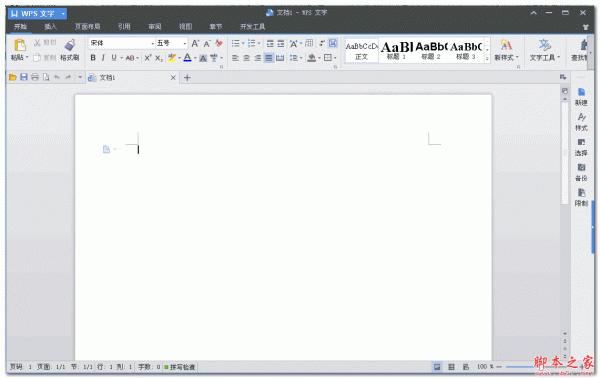Click the font color A swatch

tap(187, 58)
